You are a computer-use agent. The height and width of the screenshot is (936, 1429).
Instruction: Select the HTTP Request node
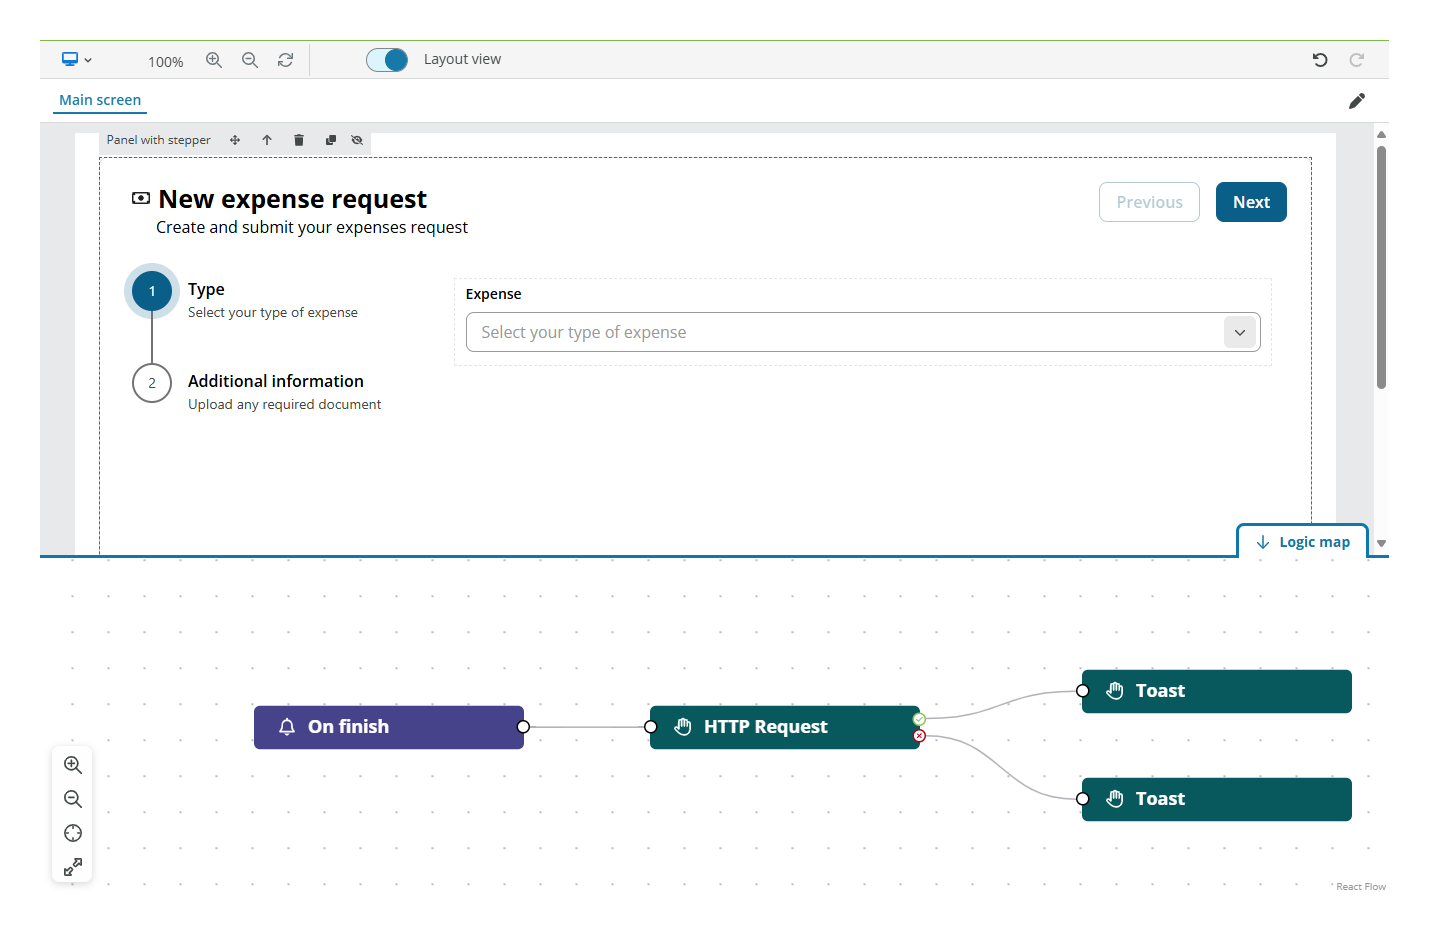click(x=784, y=727)
